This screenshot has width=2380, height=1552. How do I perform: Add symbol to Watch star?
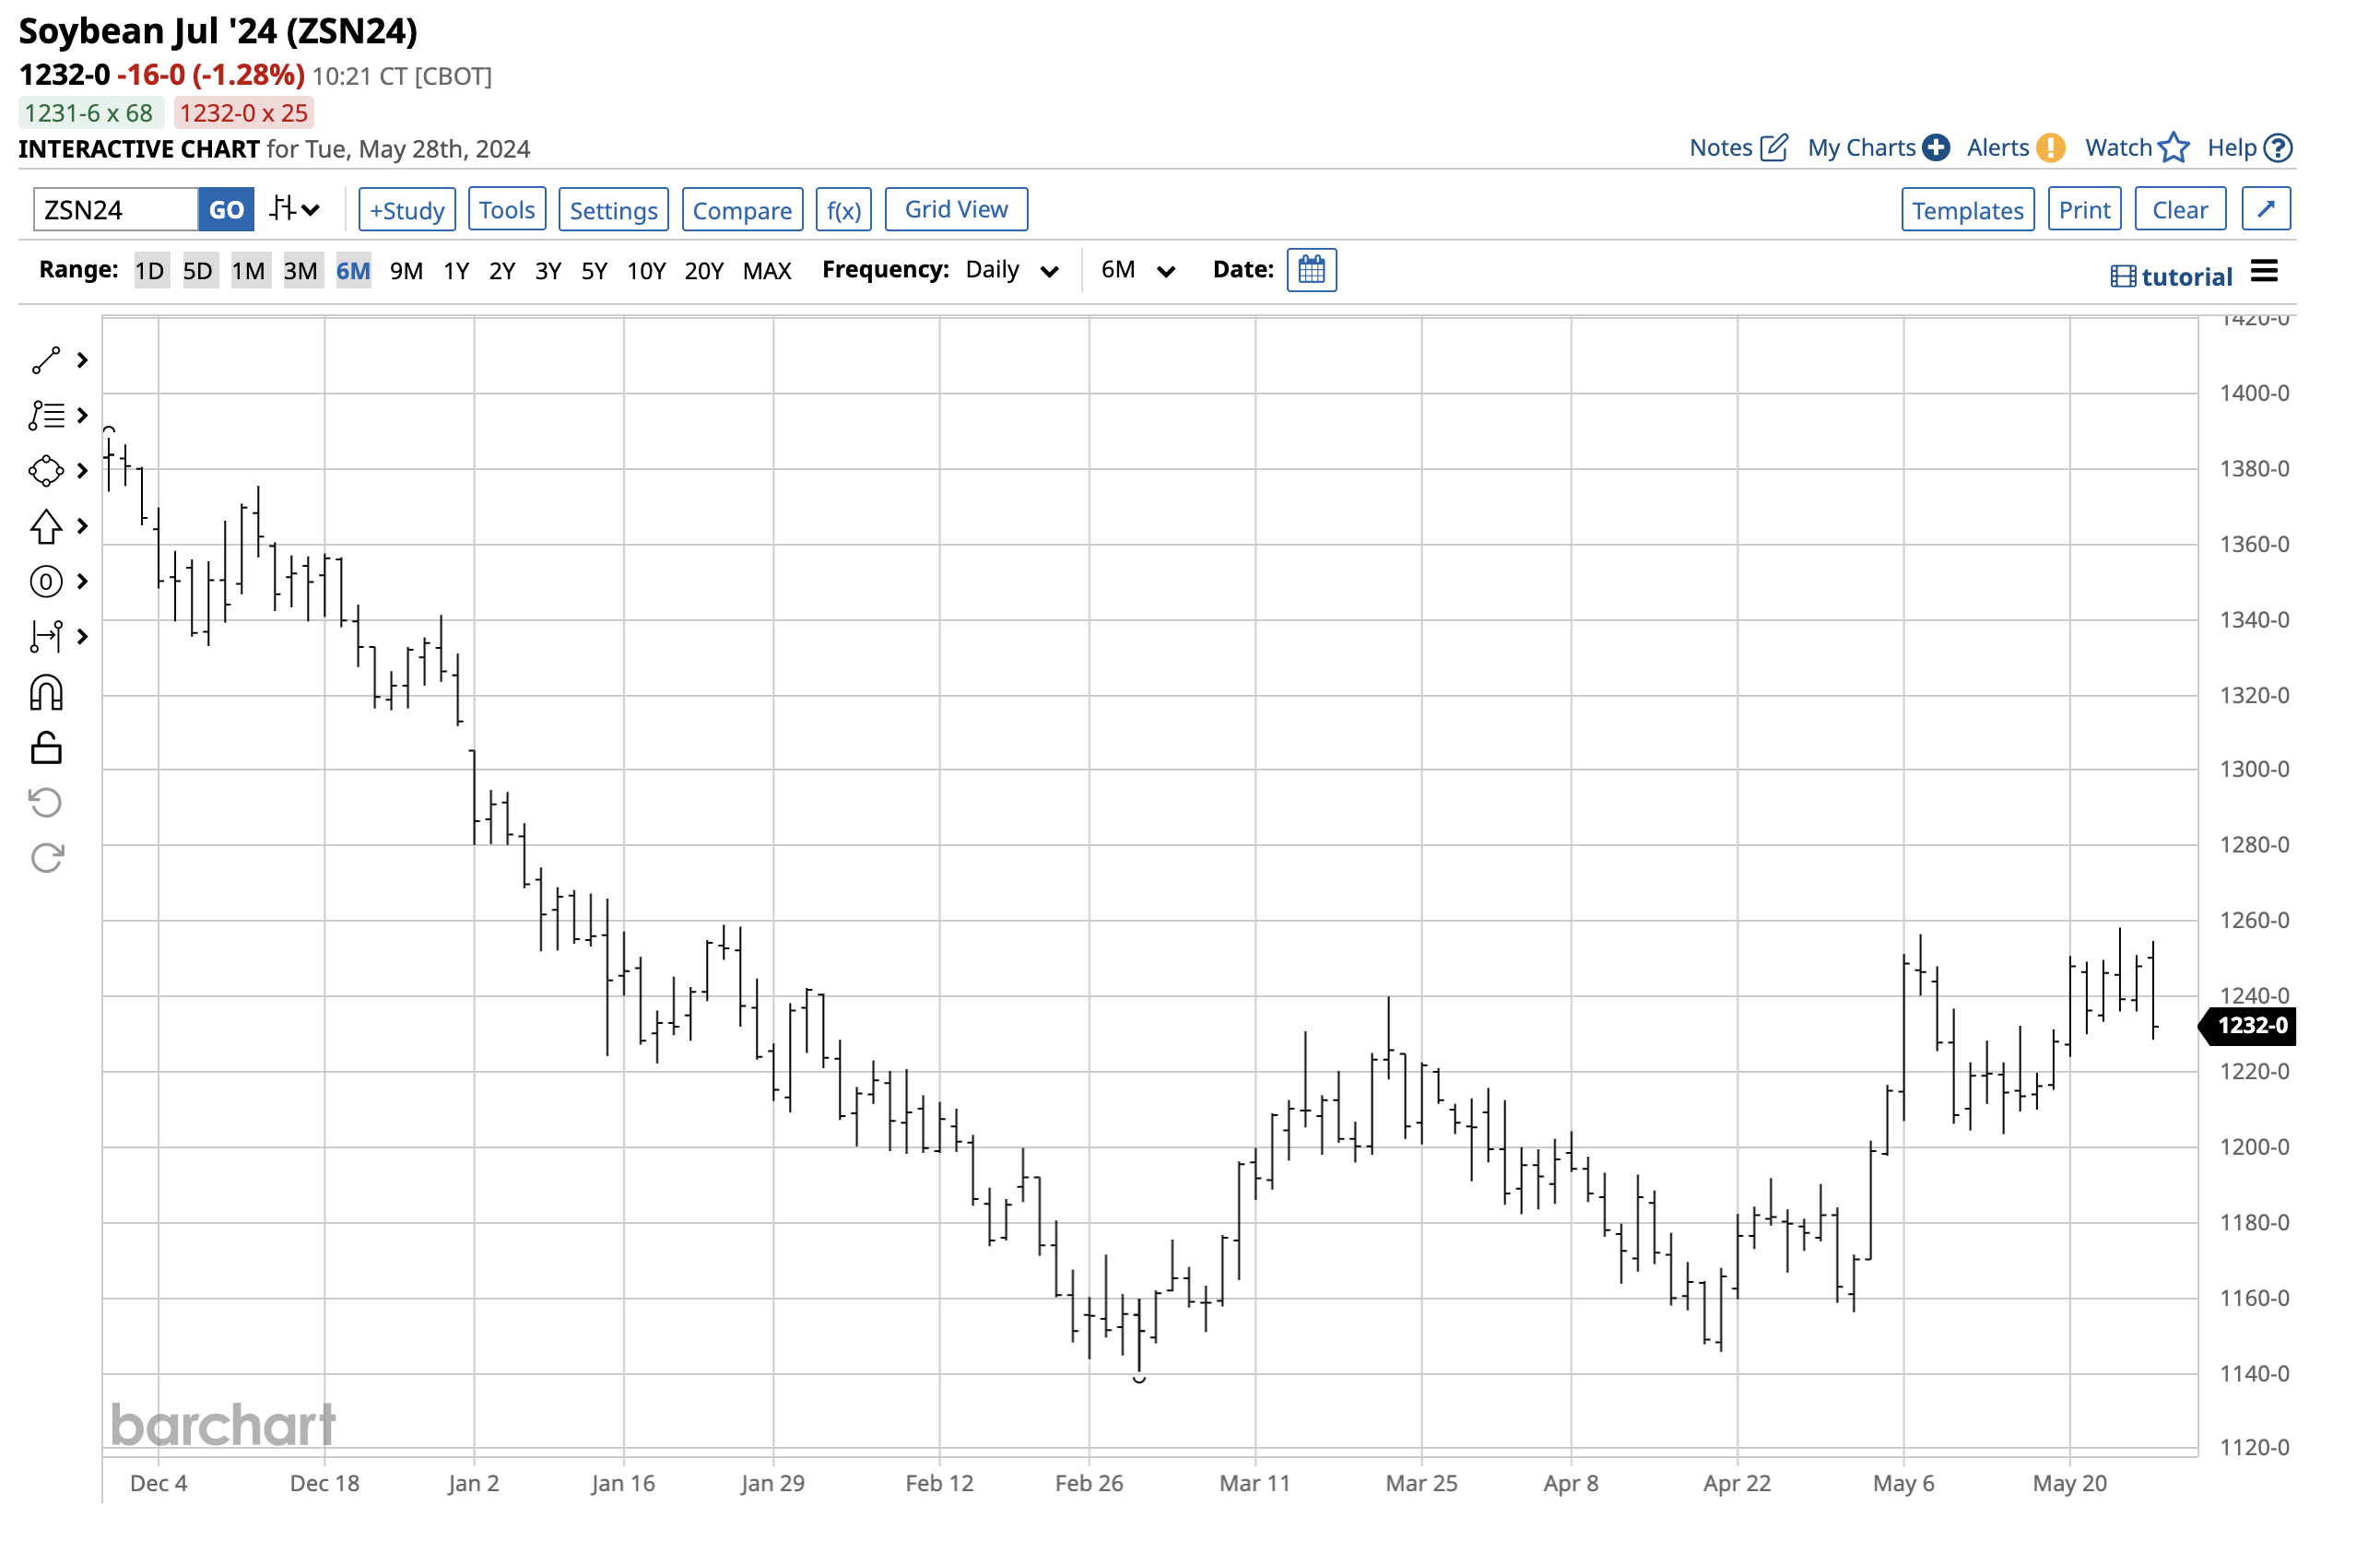pos(2174,148)
